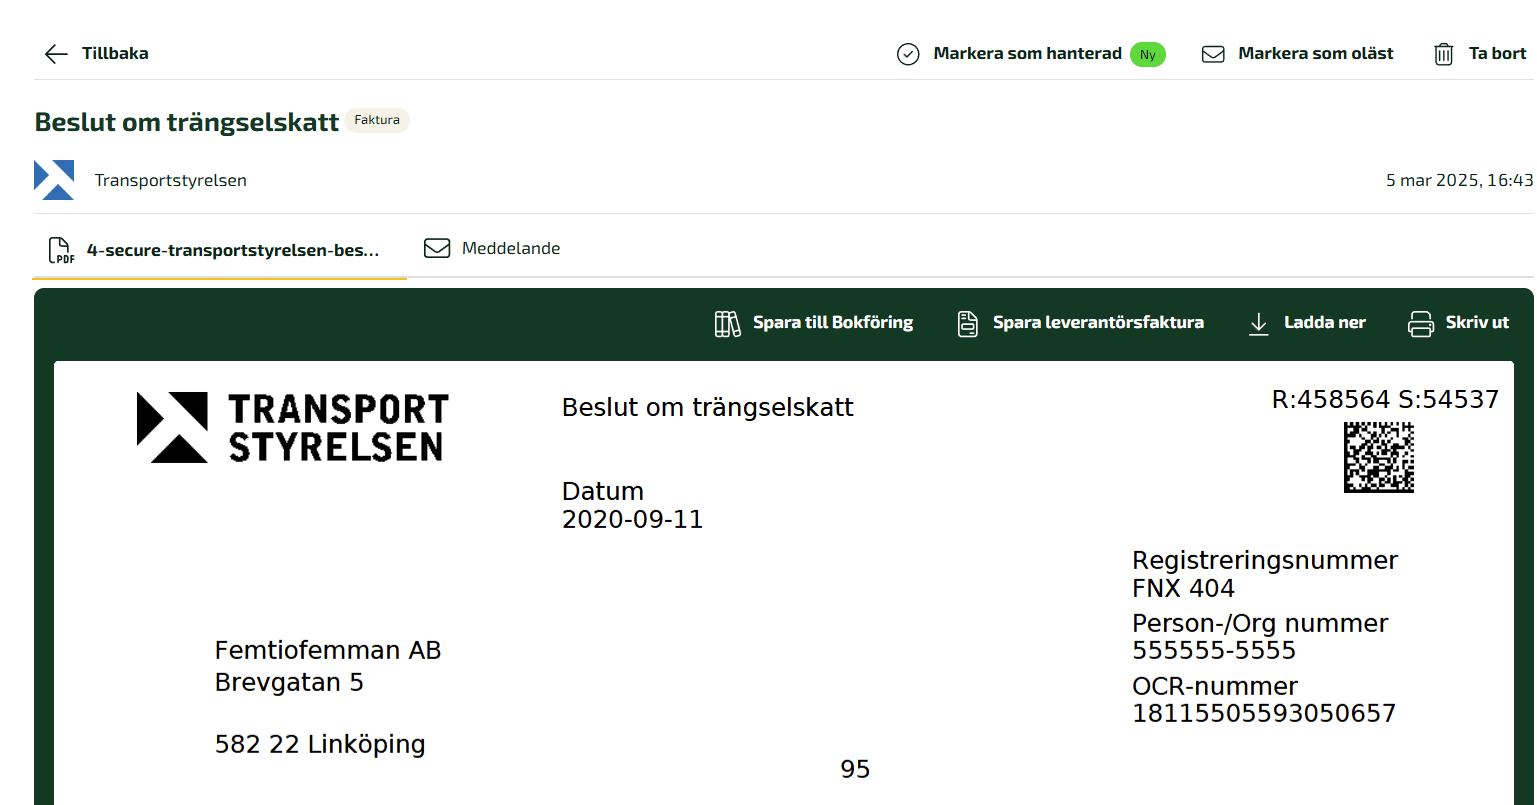1537x805 pixels.
Task: Click the date 2020-09-11
Action: click(x=633, y=520)
